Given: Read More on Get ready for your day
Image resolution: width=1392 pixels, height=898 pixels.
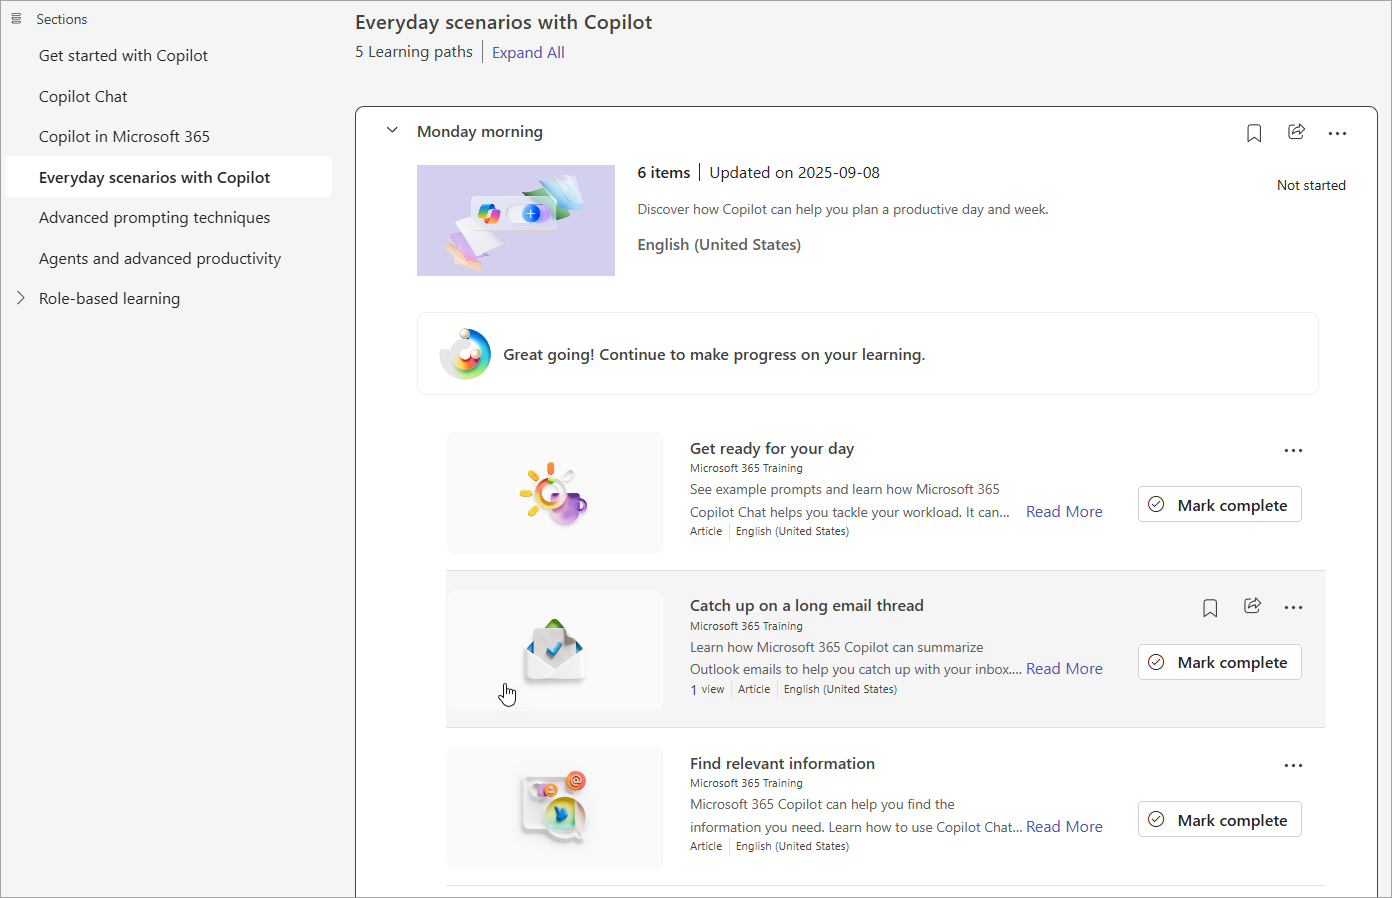Looking at the screenshot, I should pyautogui.click(x=1064, y=512).
